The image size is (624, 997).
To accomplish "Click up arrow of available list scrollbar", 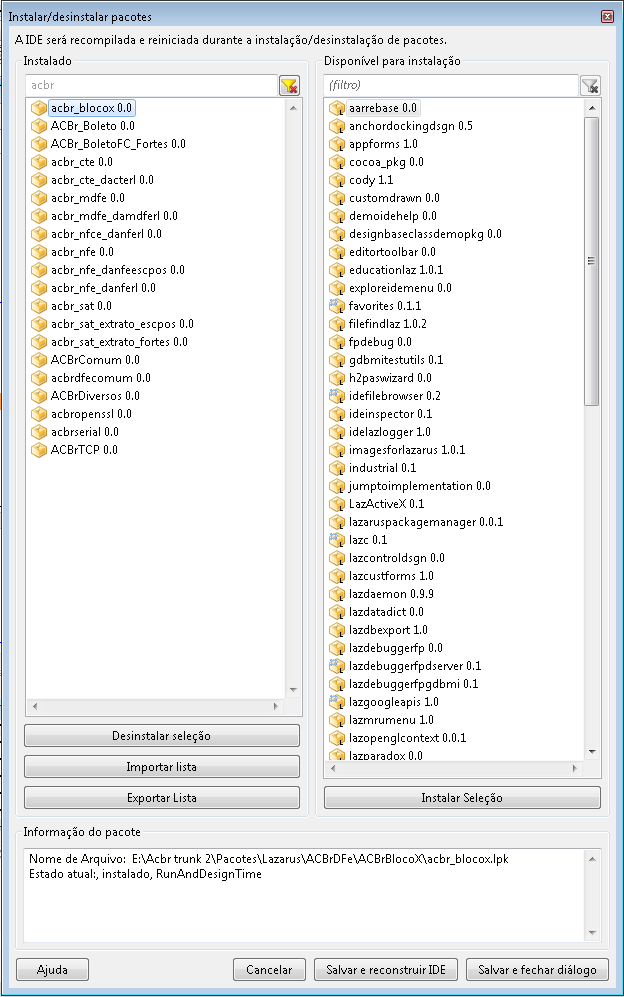I will click(592, 108).
